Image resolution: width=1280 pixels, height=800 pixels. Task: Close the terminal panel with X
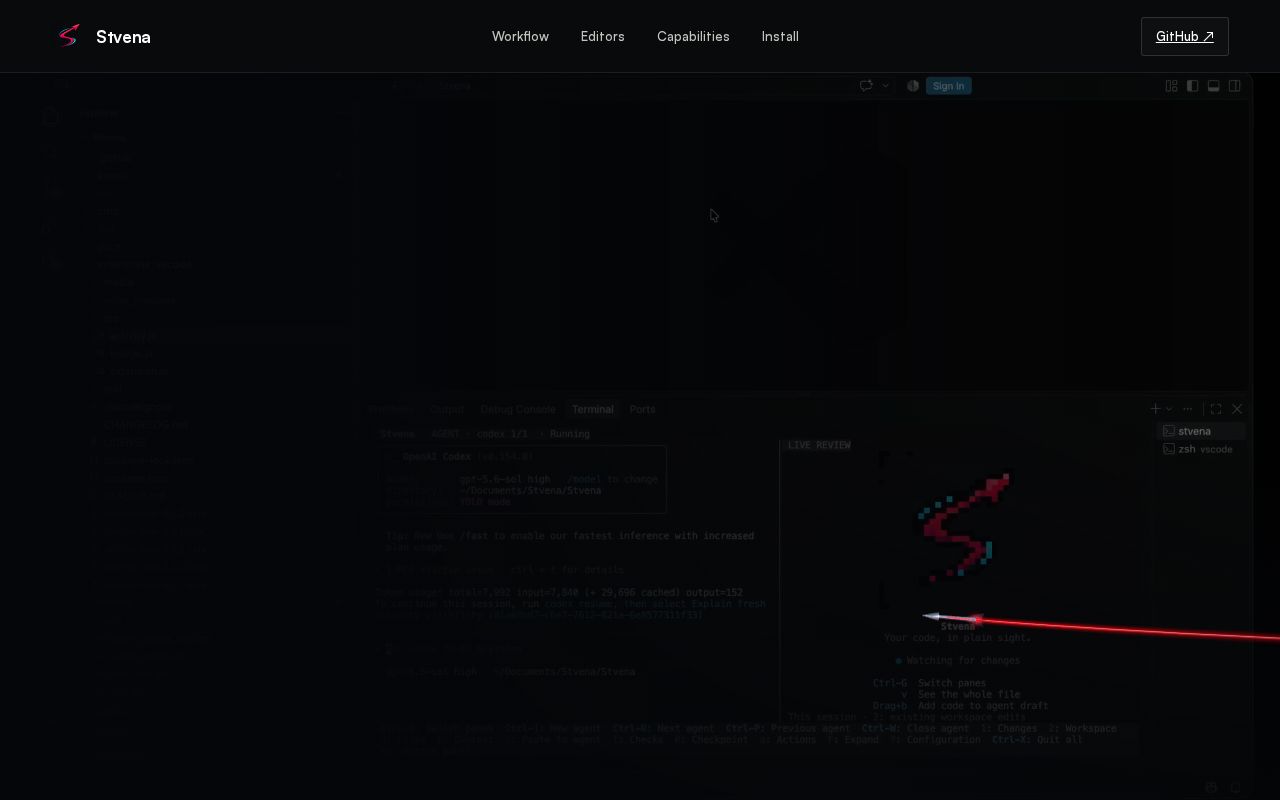click(x=1237, y=409)
